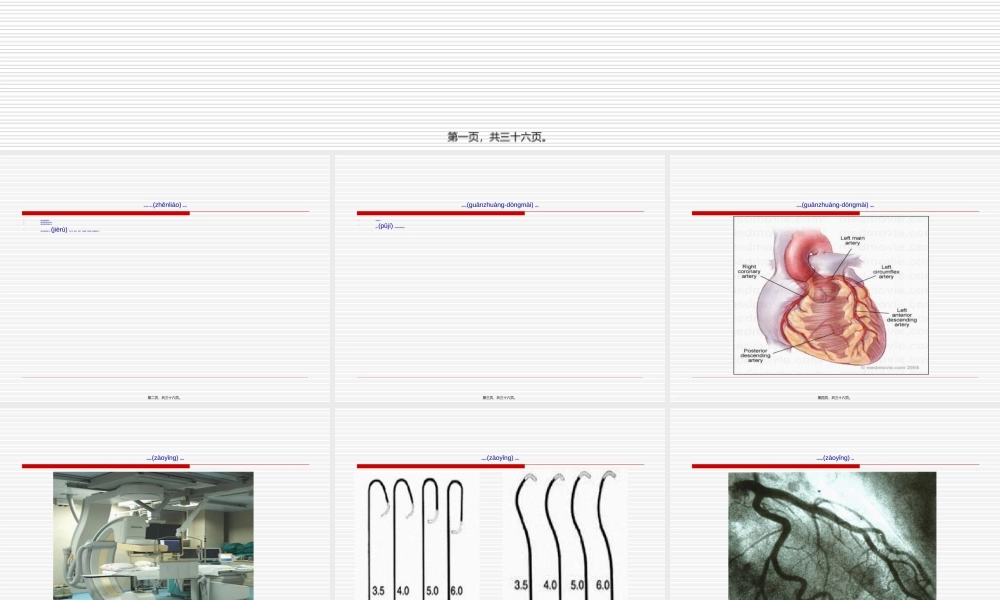Select the right catheter curves diagram

565,535
